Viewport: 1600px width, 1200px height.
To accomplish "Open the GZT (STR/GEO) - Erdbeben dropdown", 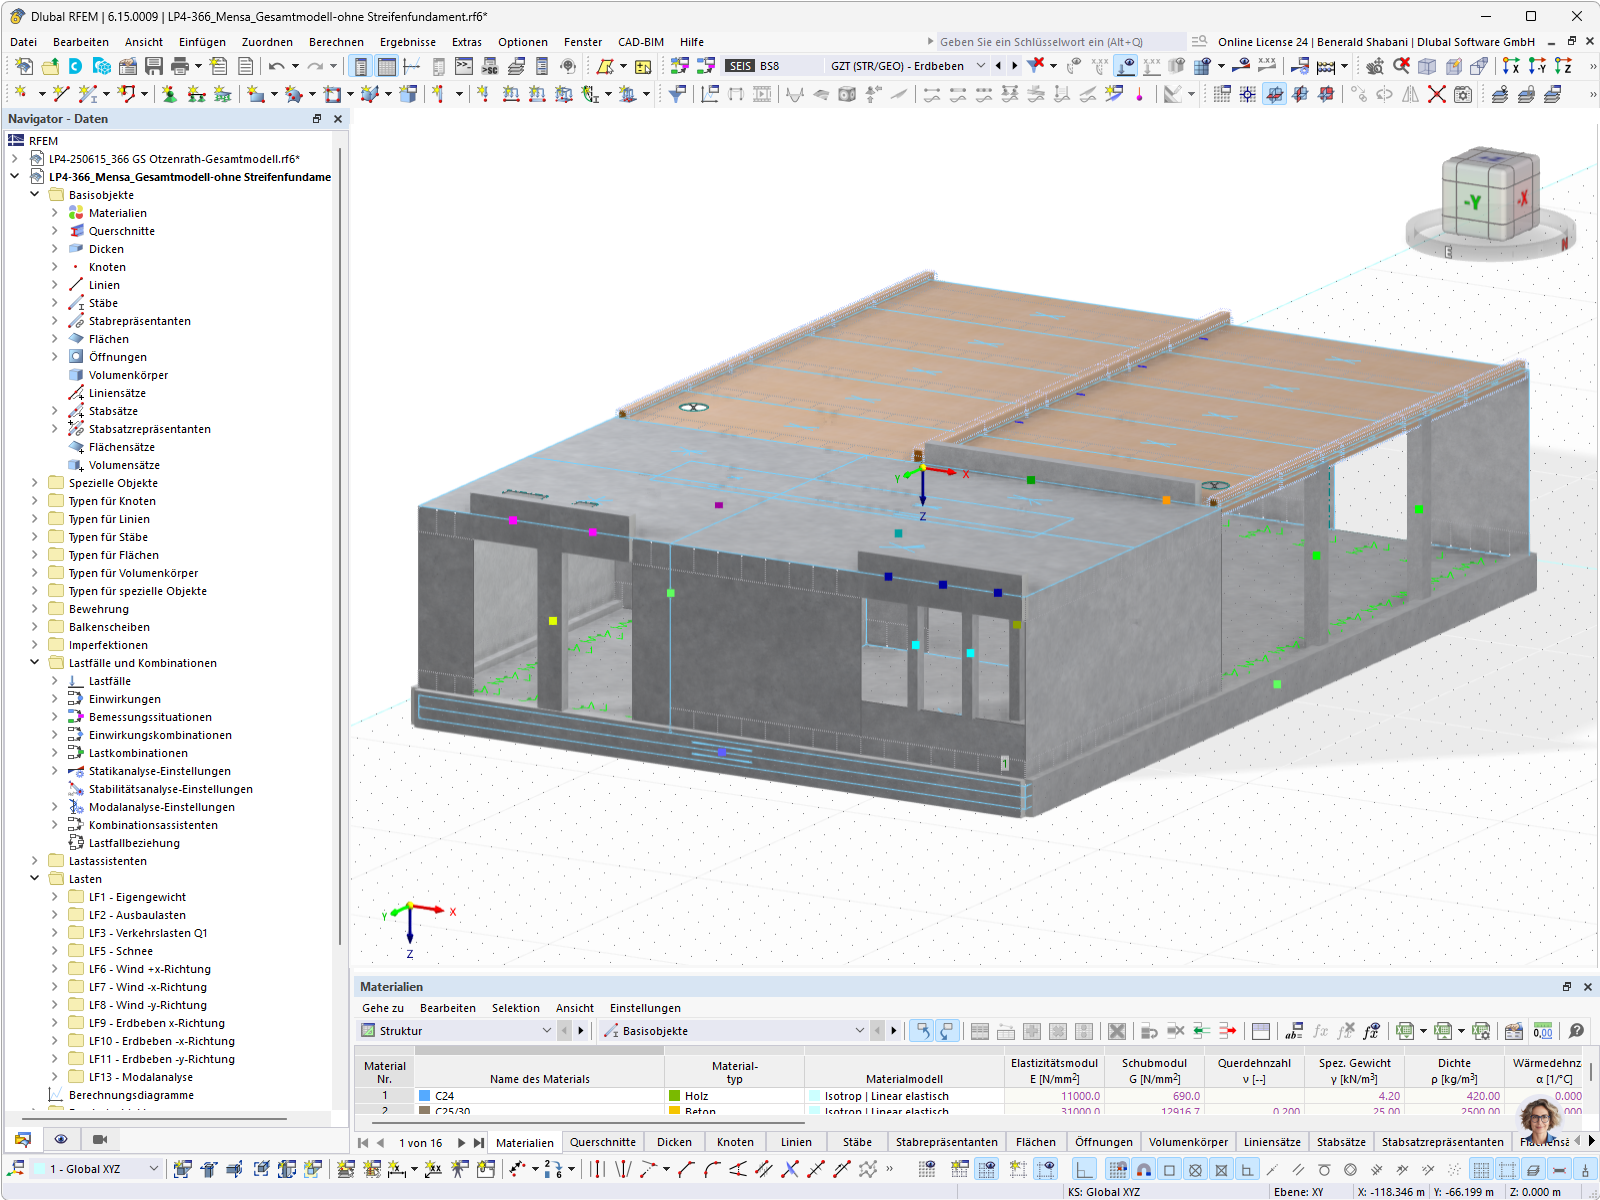I will [x=981, y=66].
